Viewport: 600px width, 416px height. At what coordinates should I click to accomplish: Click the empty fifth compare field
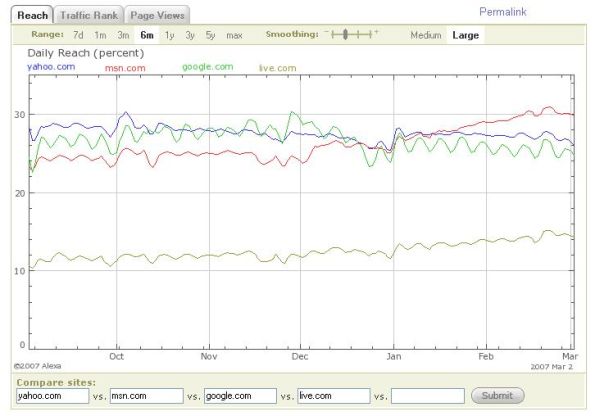(x=428, y=396)
